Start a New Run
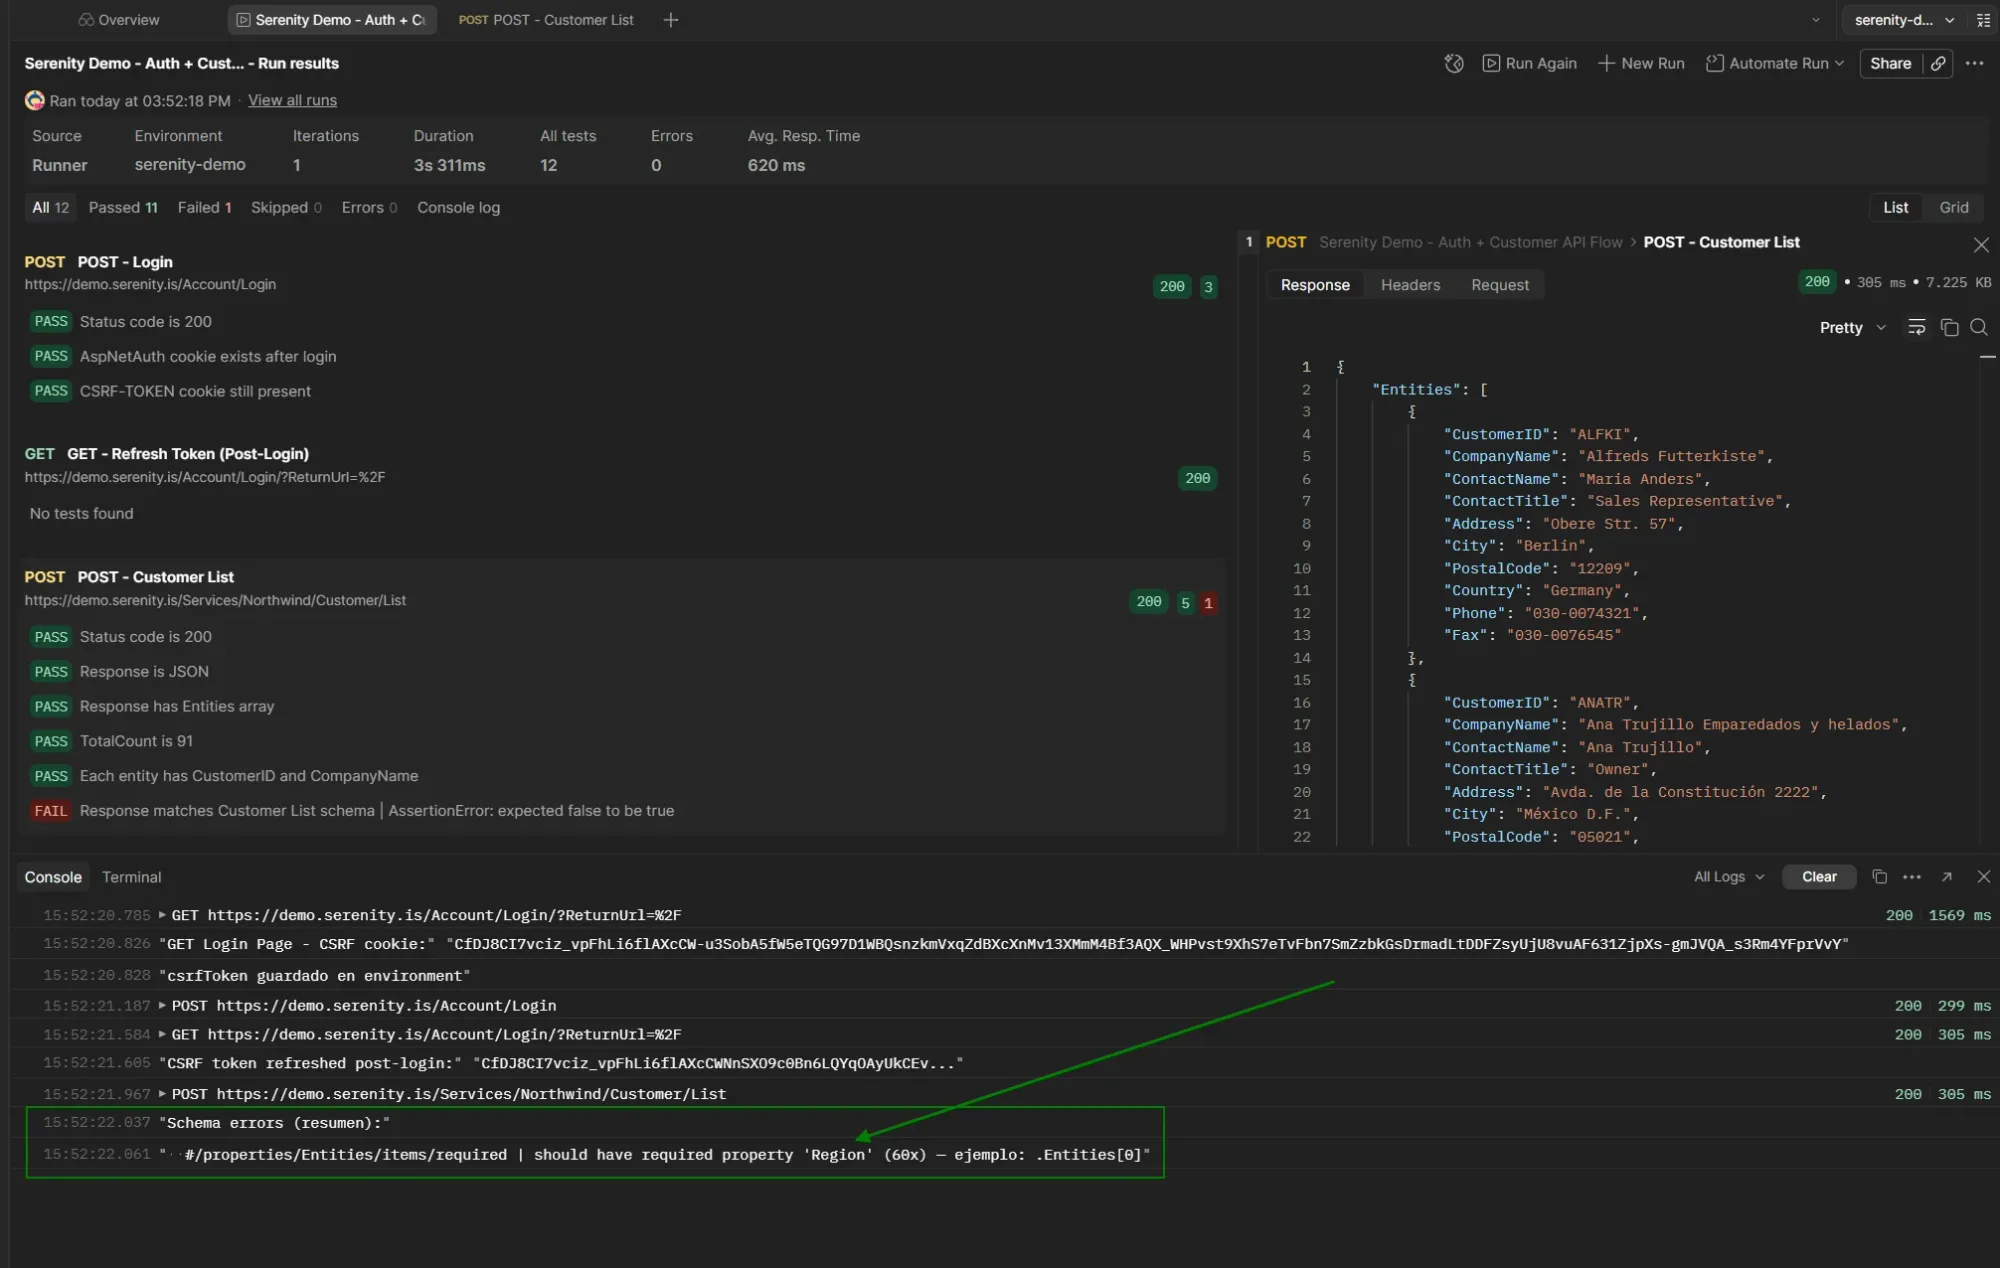Image resolution: width=2000 pixels, height=1268 pixels. click(x=1640, y=63)
